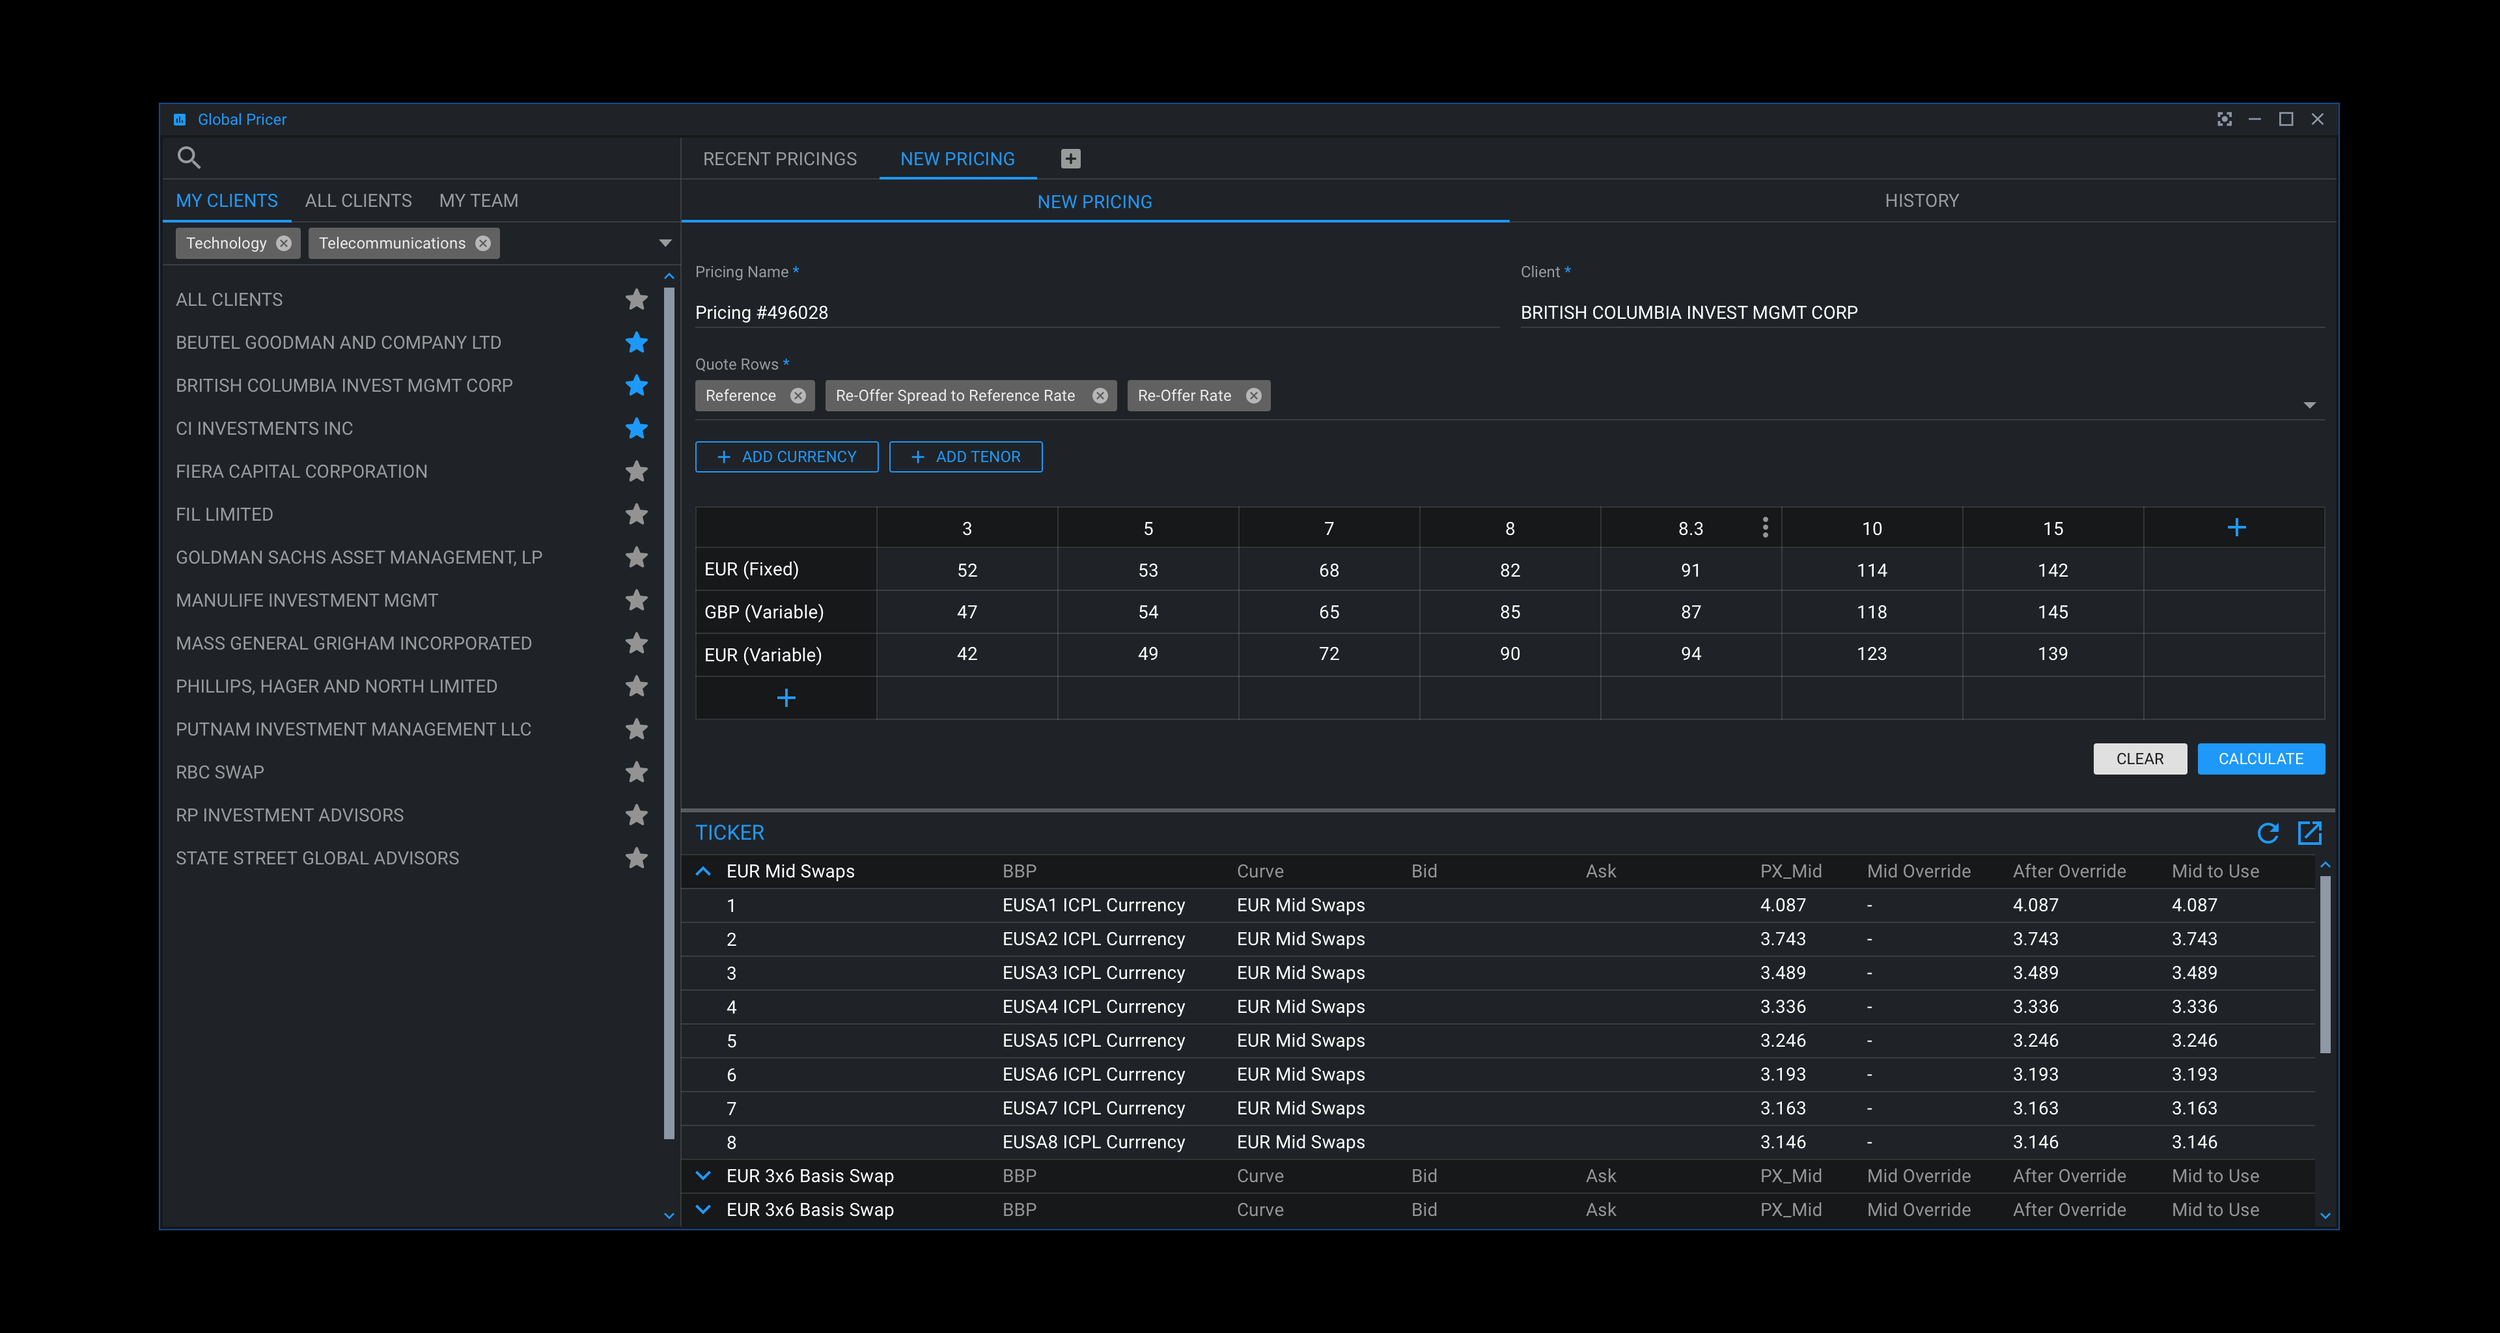Add a new pricing tab with plus icon
This screenshot has width=2500, height=1333.
point(1070,159)
